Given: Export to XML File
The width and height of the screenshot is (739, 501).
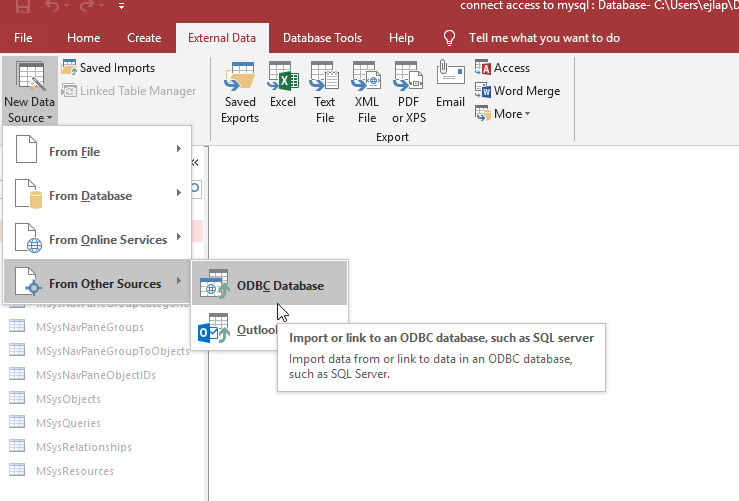Looking at the screenshot, I should point(367,92).
